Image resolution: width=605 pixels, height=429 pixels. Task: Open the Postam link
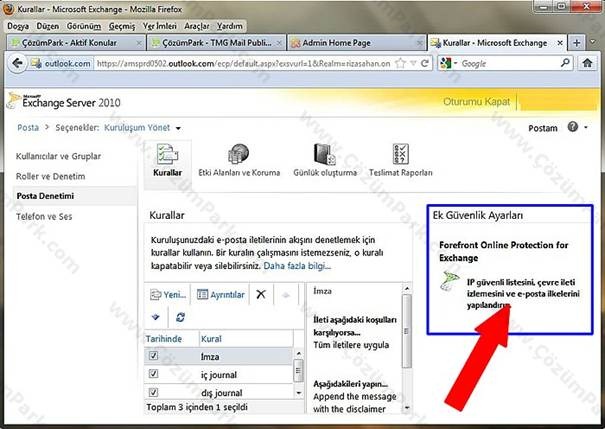click(x=542, y=128)
